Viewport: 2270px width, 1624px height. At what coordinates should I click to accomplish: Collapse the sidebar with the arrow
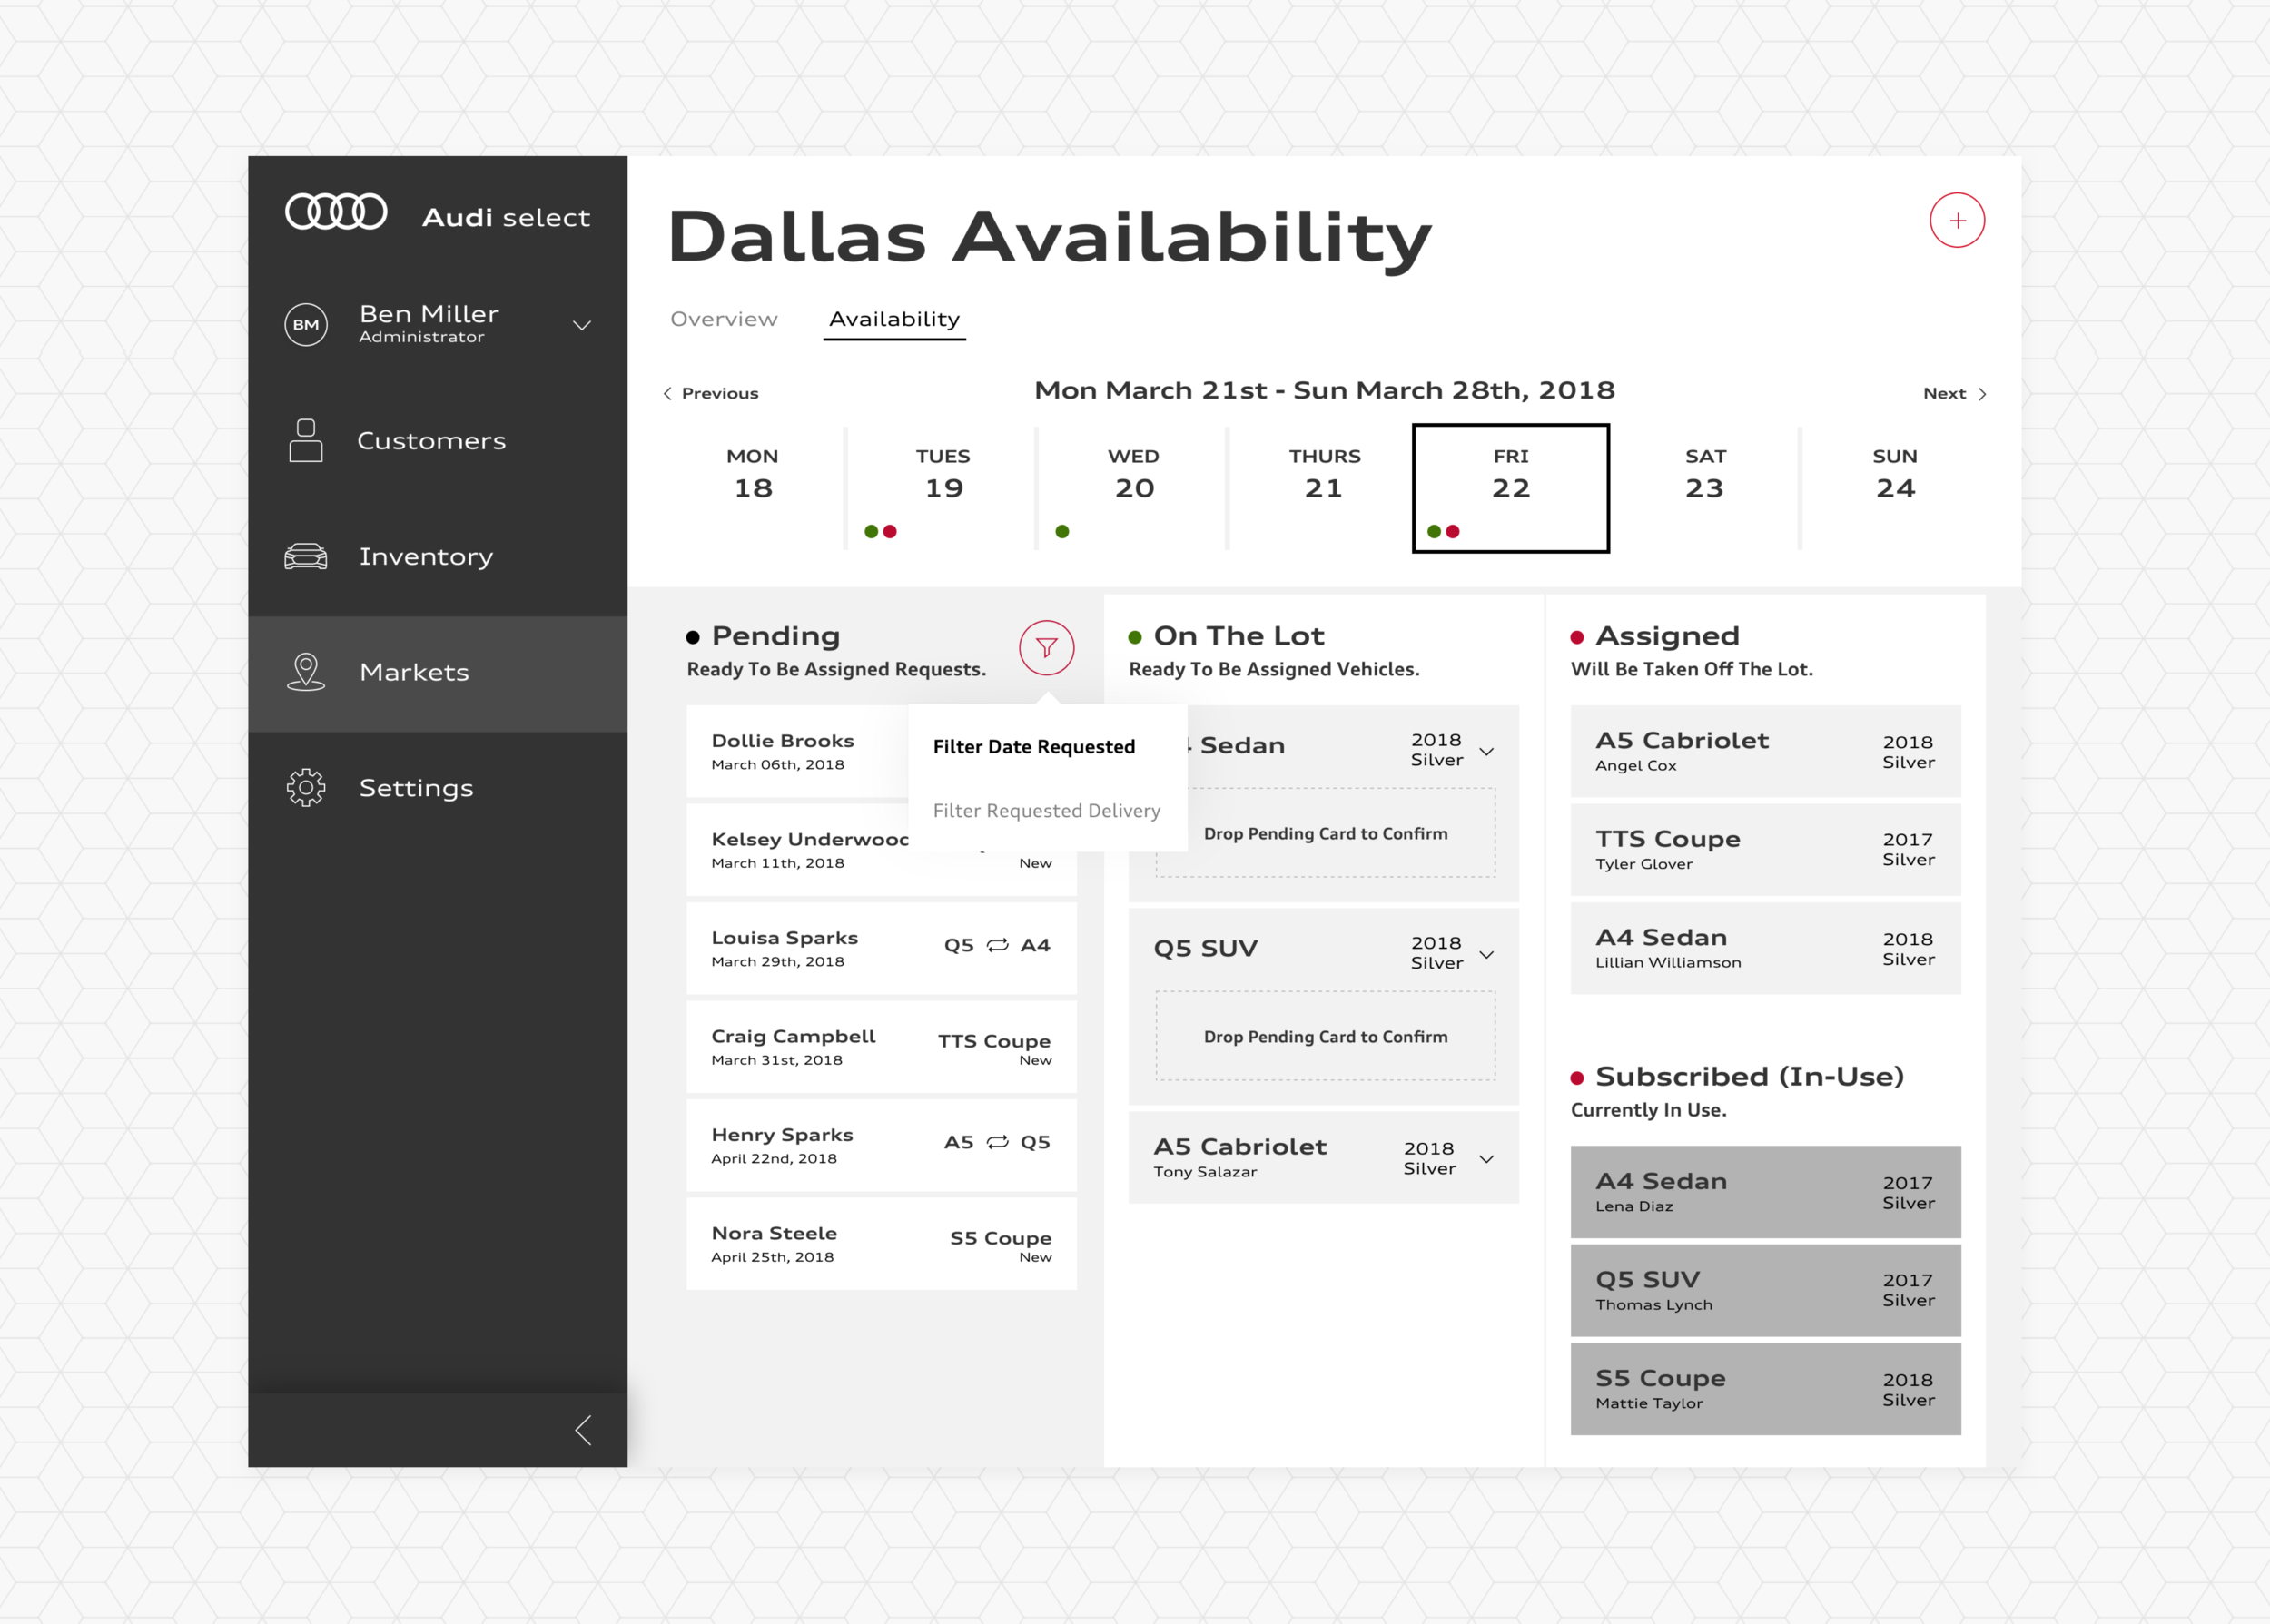click(583, 1430)
